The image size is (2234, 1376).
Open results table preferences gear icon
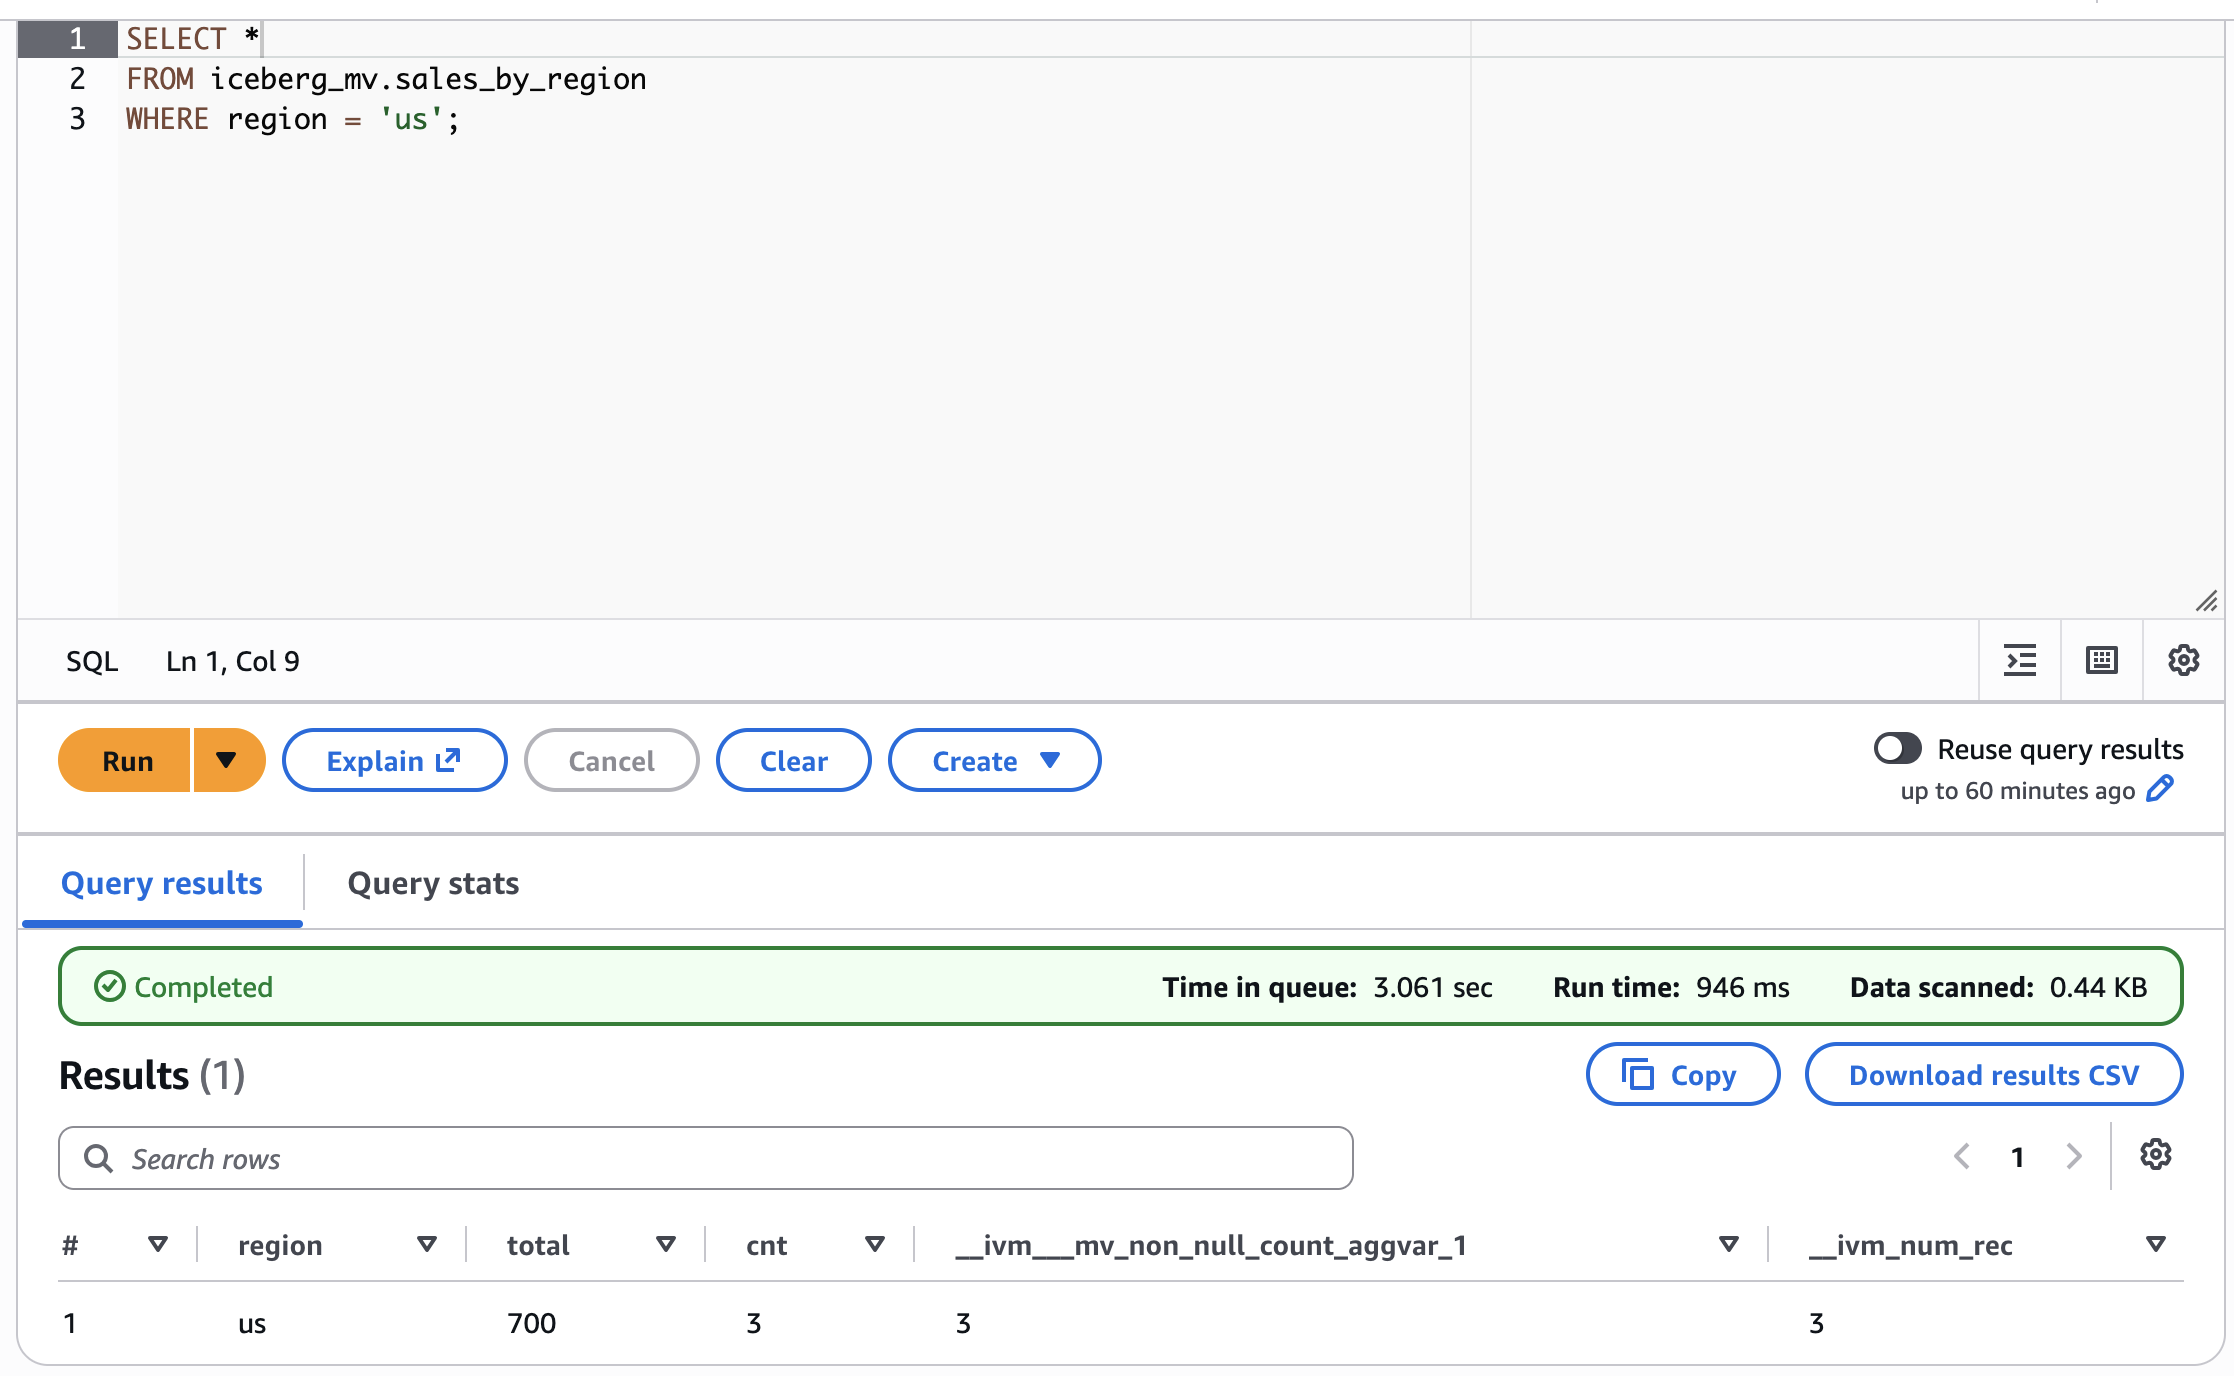[x=2156, y=1155]
